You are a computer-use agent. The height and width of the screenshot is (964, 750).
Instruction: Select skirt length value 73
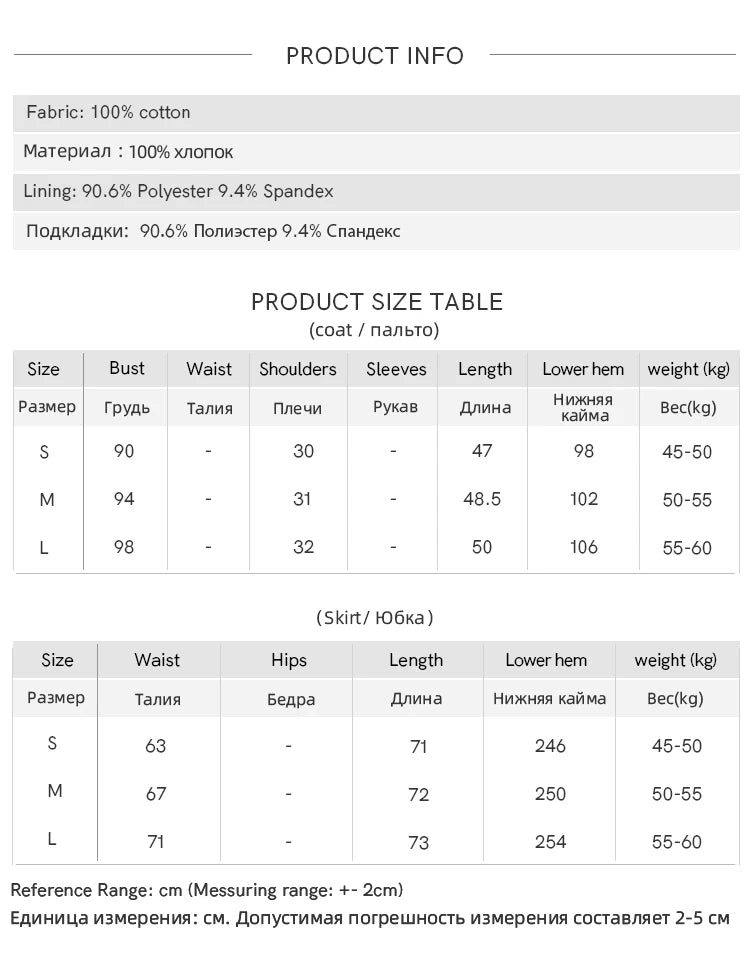coord(419,842)
